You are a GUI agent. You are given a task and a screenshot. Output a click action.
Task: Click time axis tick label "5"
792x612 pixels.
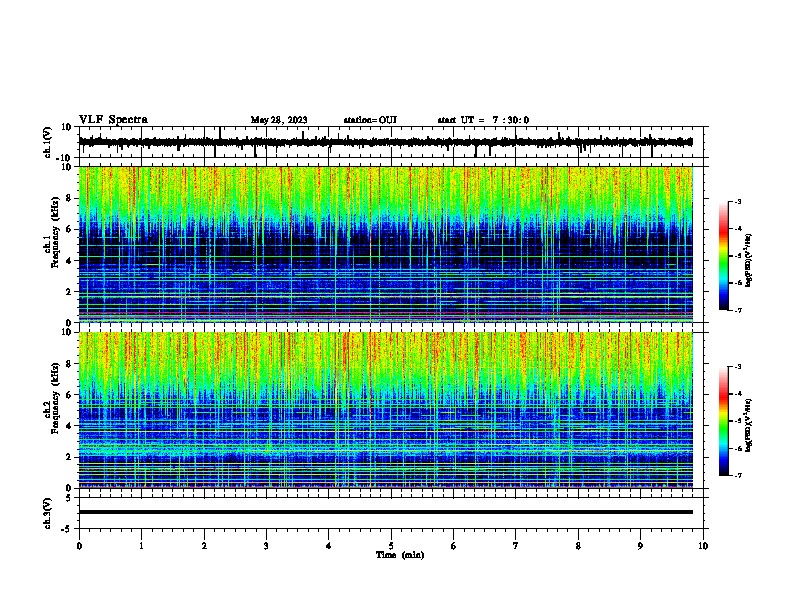pos(391,546)
